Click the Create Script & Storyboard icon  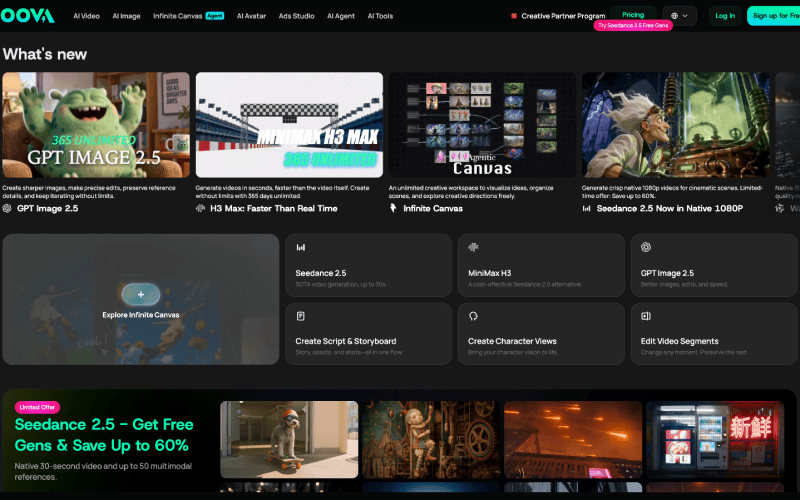[301, 316]
